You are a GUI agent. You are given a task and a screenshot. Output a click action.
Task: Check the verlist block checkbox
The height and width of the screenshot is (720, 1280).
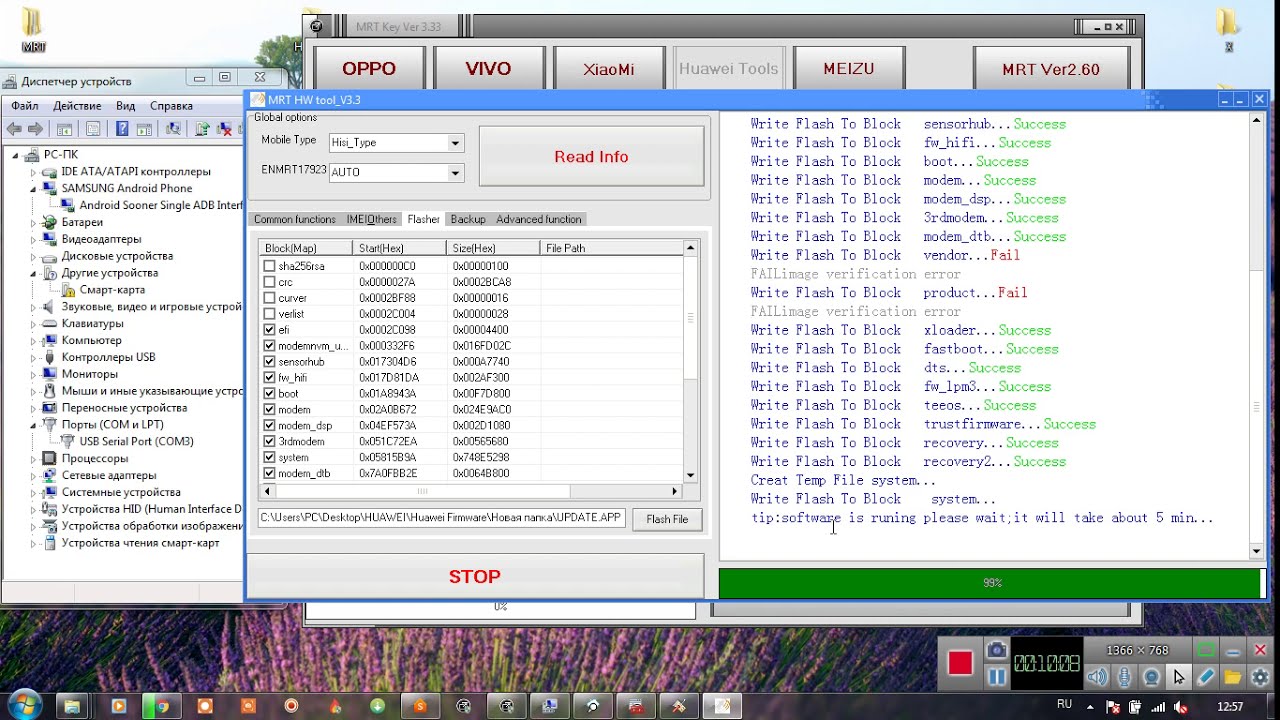[269, 314]
